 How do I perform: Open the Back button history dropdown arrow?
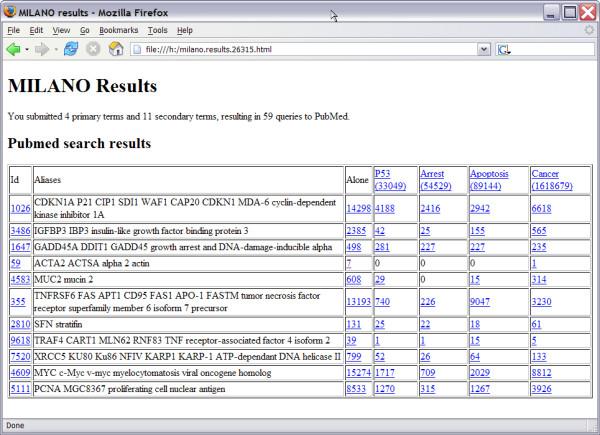27,50
